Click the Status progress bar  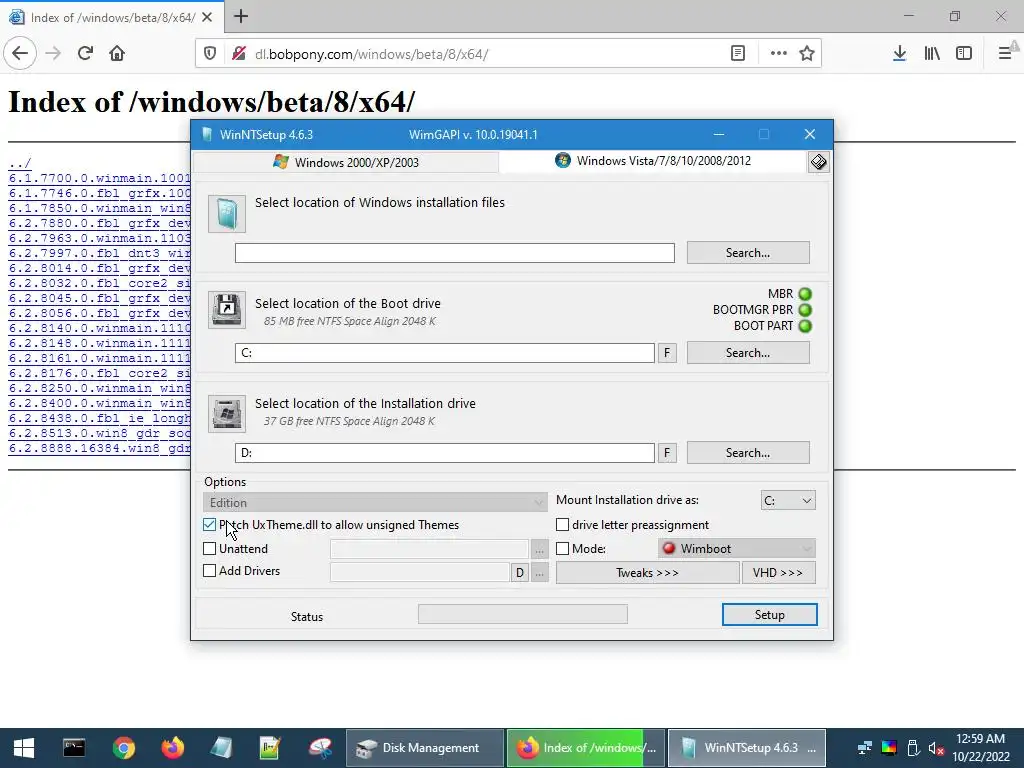[x=522, y=614]
